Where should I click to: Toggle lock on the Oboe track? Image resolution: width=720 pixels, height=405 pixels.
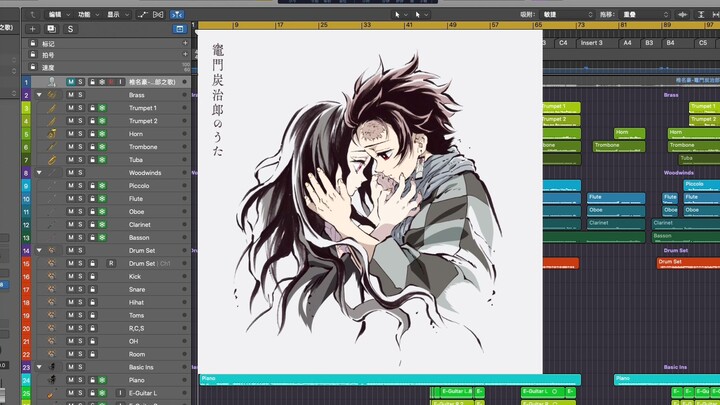[x=92, y=211]
